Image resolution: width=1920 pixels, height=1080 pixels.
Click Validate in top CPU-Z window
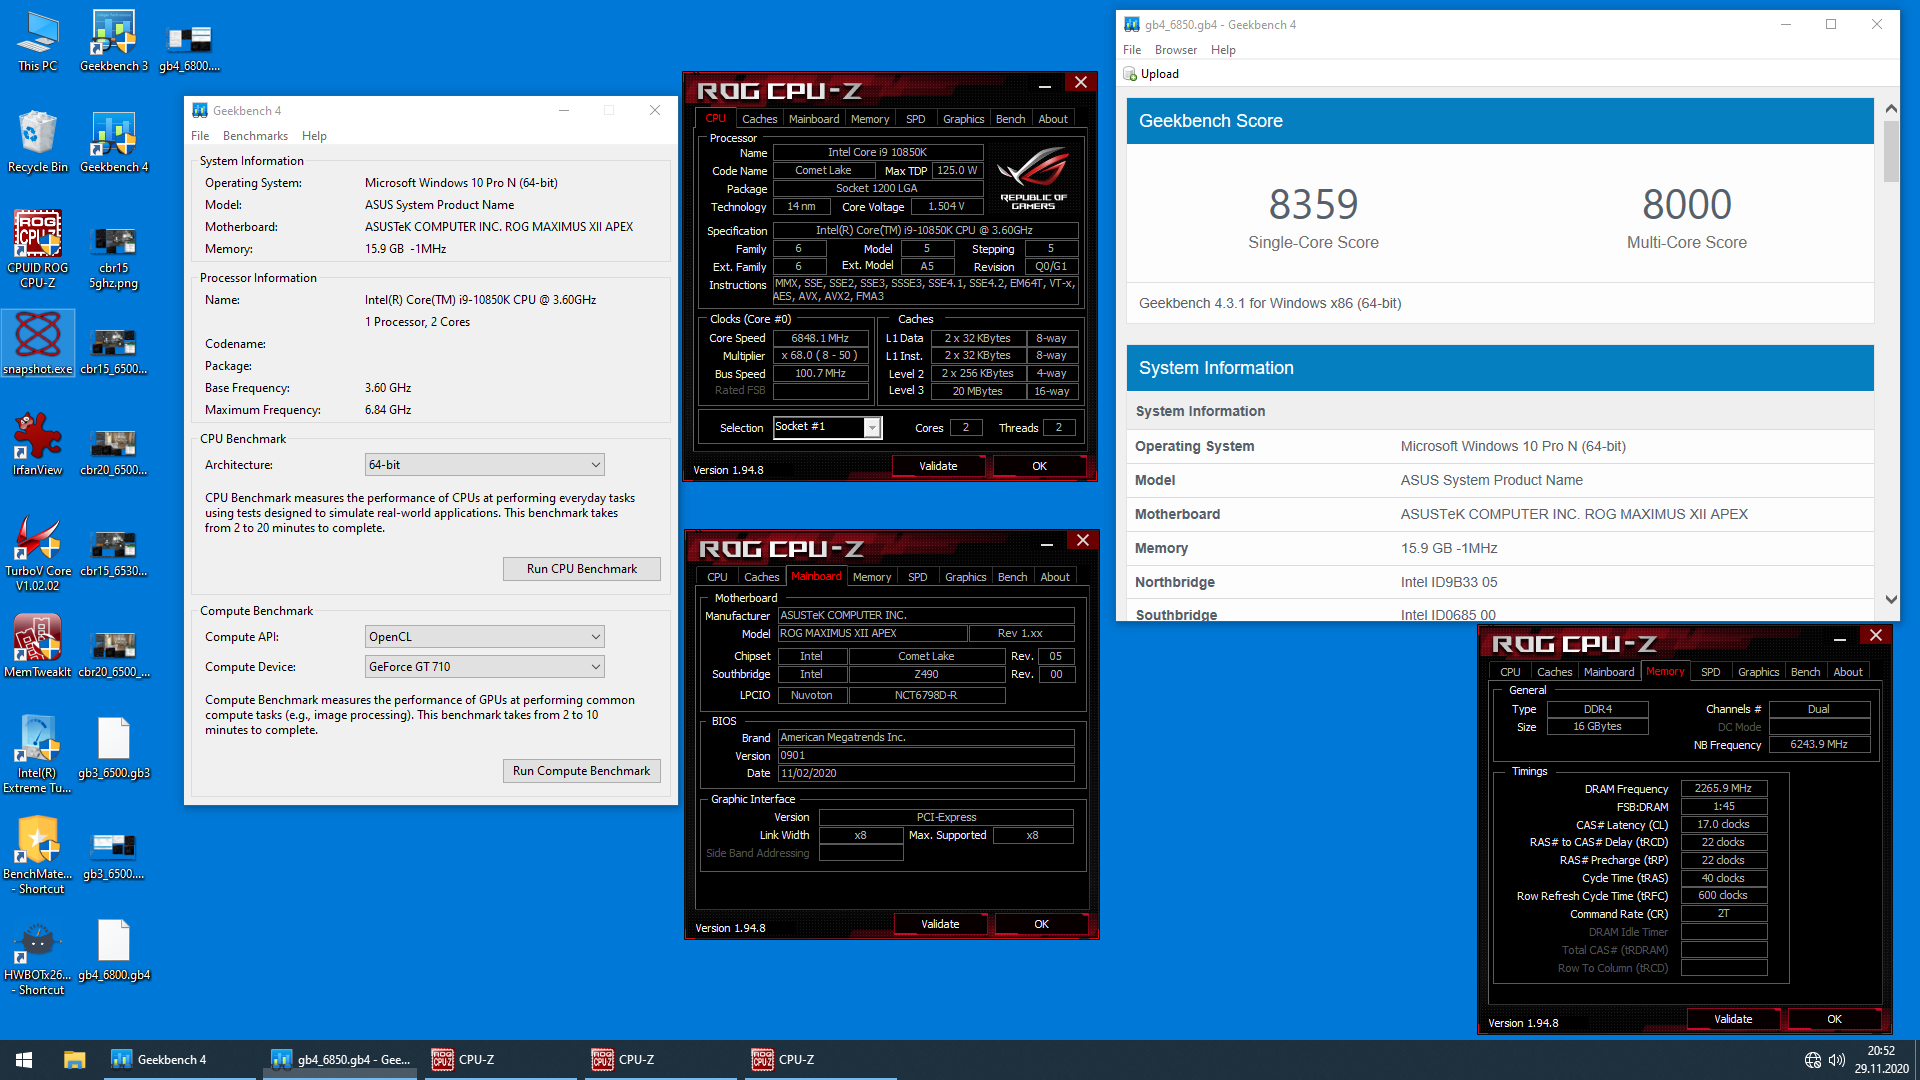pos(938,466)
